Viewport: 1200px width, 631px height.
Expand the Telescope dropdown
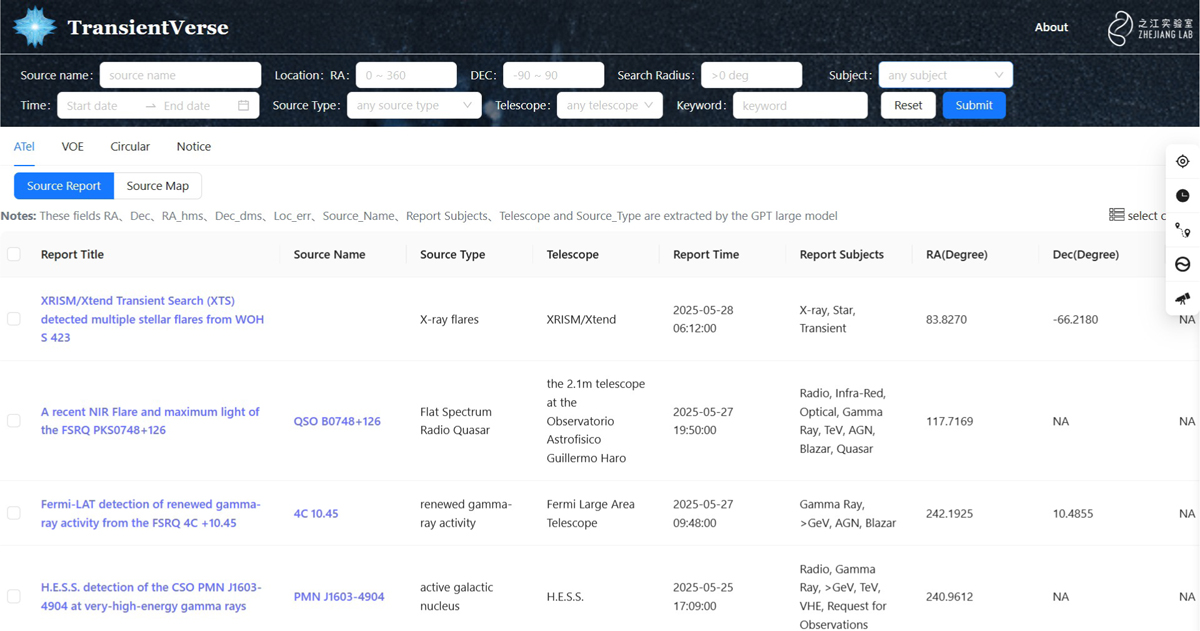[x=609, y=106]
